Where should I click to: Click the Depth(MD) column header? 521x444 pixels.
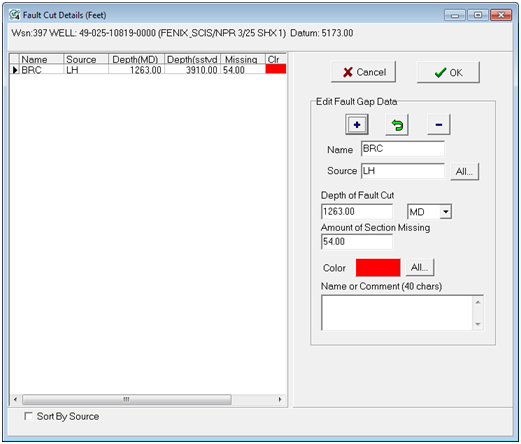[136, 59]
